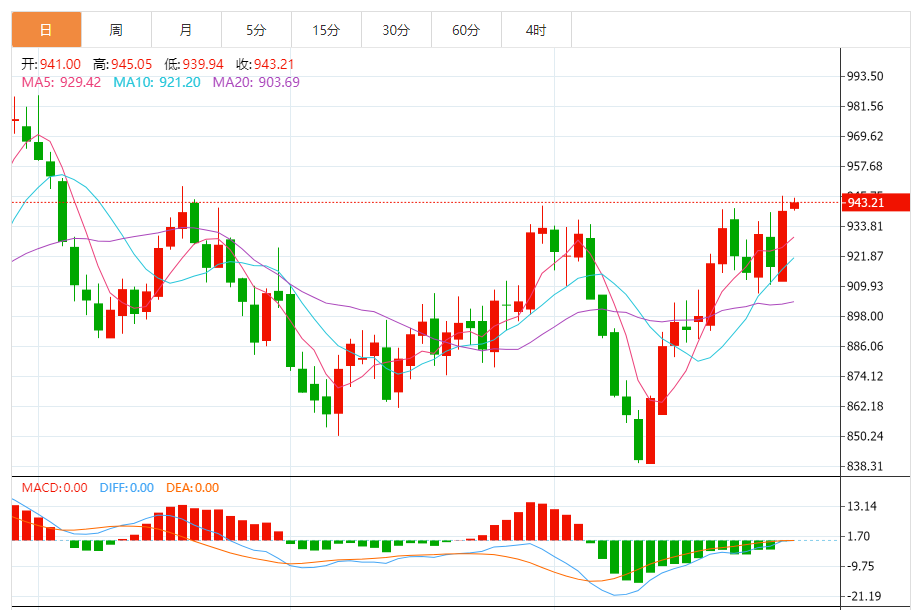Click the 969.62 price axis label
Screen dimensions: 918x610
(865, 136)
